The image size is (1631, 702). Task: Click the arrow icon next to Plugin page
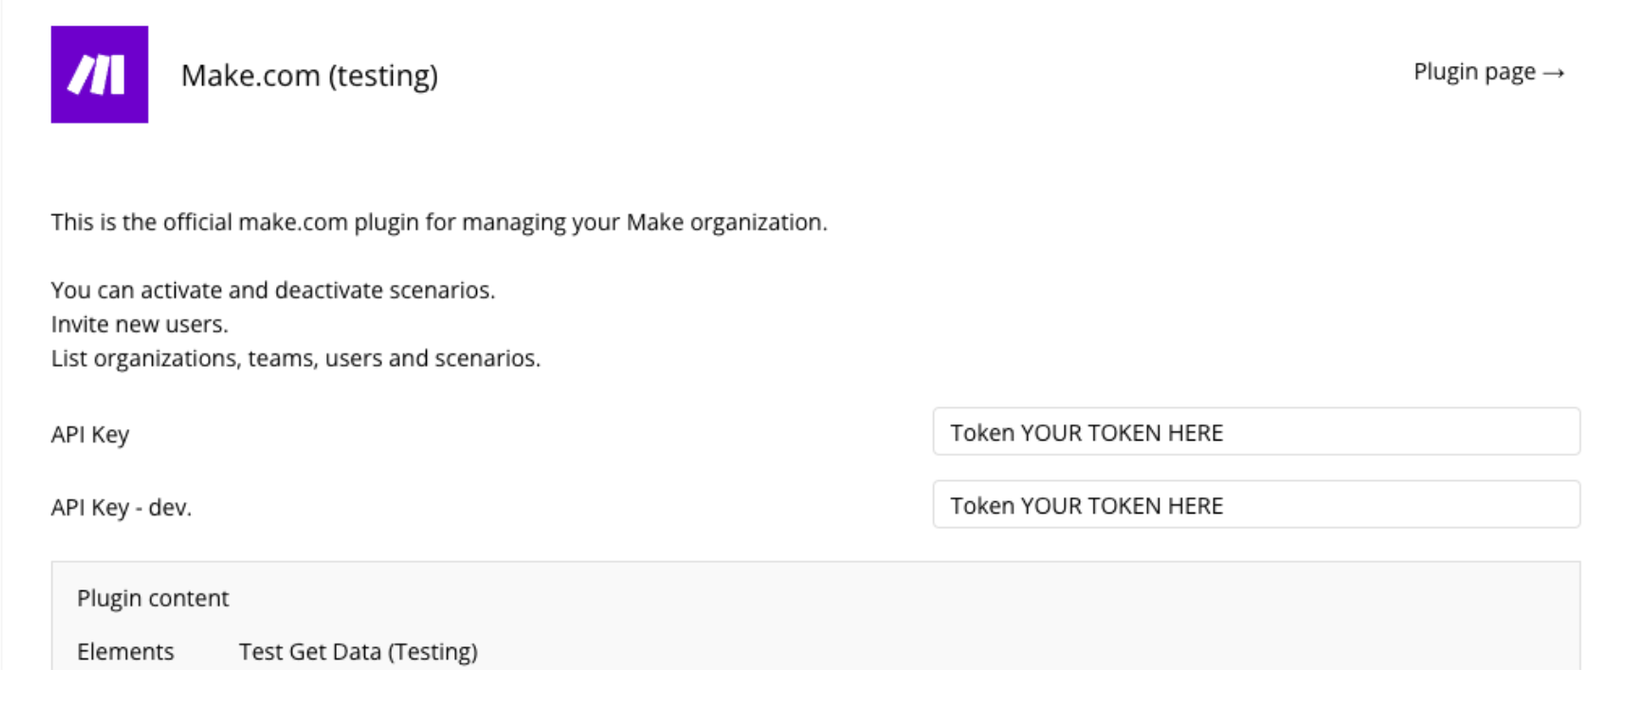click(x=1555, y=72)
